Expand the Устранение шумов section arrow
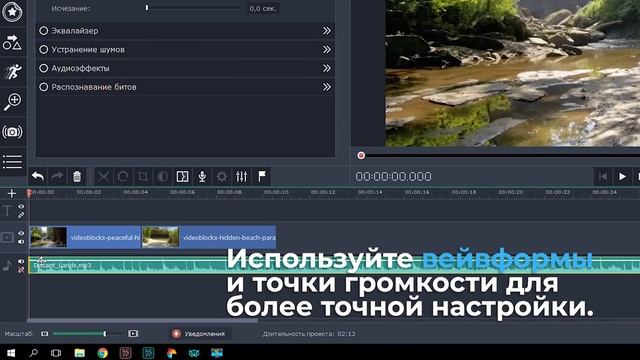The height and width of the screenshot is (360, 640). [x=327, y=49]
